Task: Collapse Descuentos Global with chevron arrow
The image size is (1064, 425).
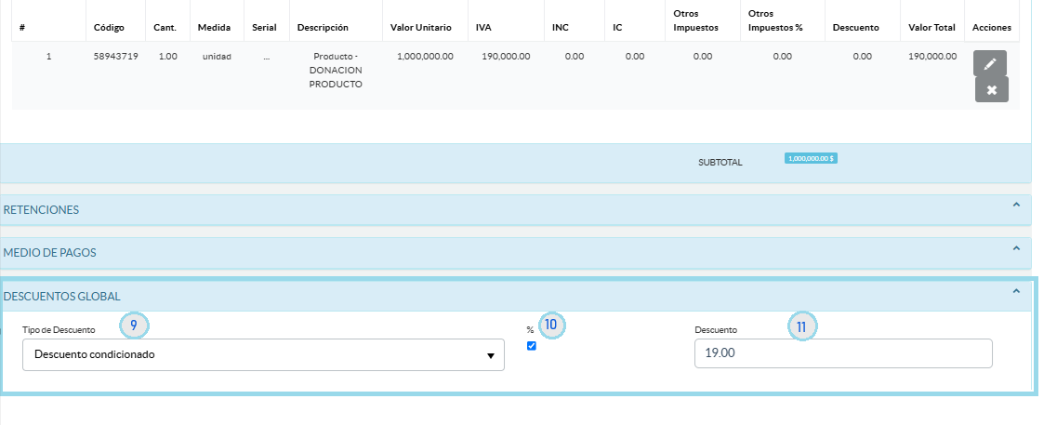Action: [x=1016, y=291]
